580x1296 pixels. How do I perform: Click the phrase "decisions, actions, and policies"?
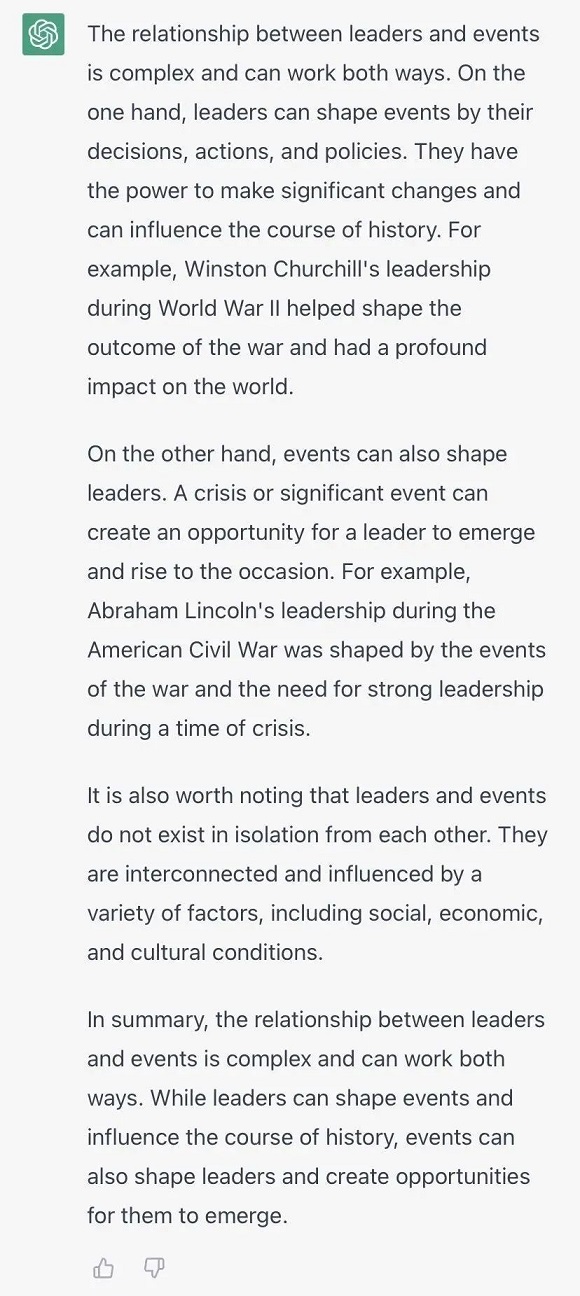(x=247, y=152)
